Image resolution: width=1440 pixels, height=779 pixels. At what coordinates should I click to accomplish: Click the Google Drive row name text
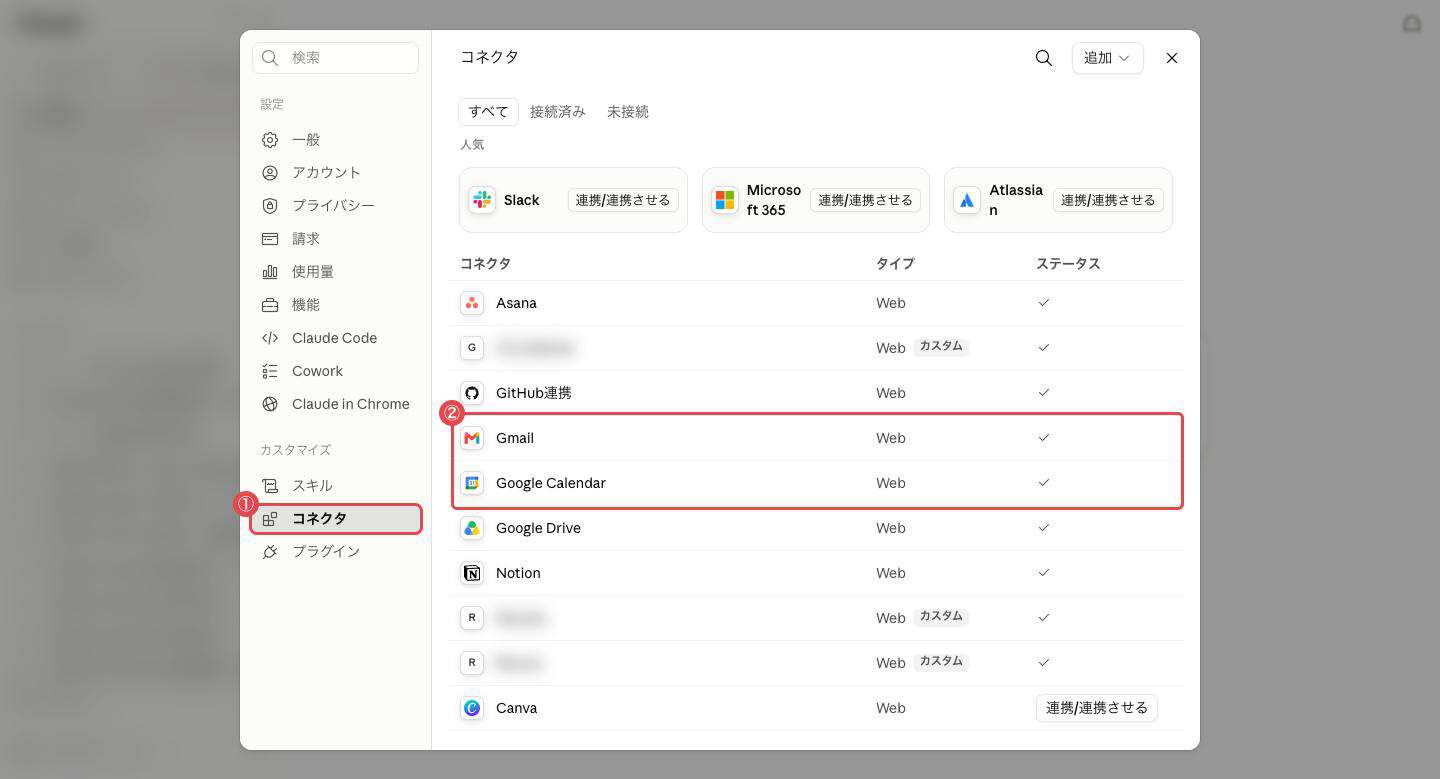(x=538, y=528)
